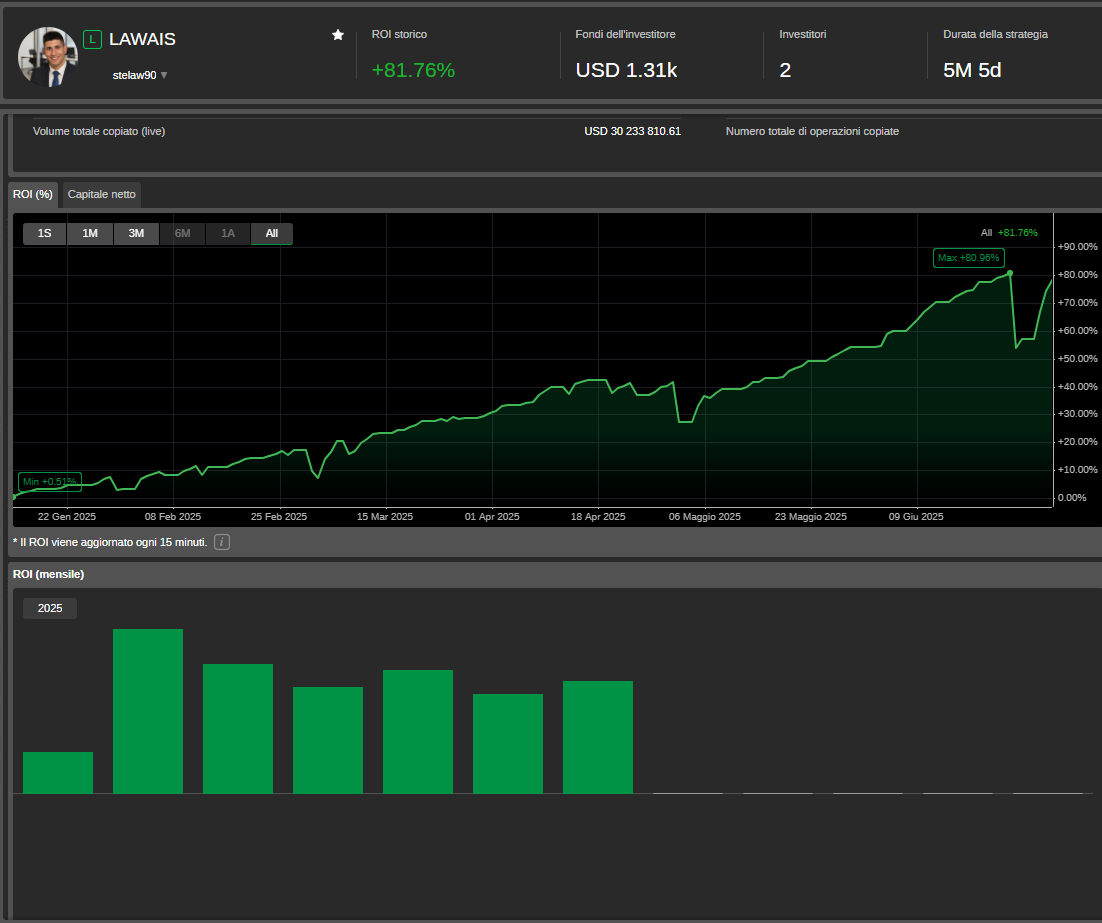The height and width of the screenshot is (923, 1102).
Task: Click the green +81.76% ROI storico value
Action: pyautogui.click(x=413, y=70)
